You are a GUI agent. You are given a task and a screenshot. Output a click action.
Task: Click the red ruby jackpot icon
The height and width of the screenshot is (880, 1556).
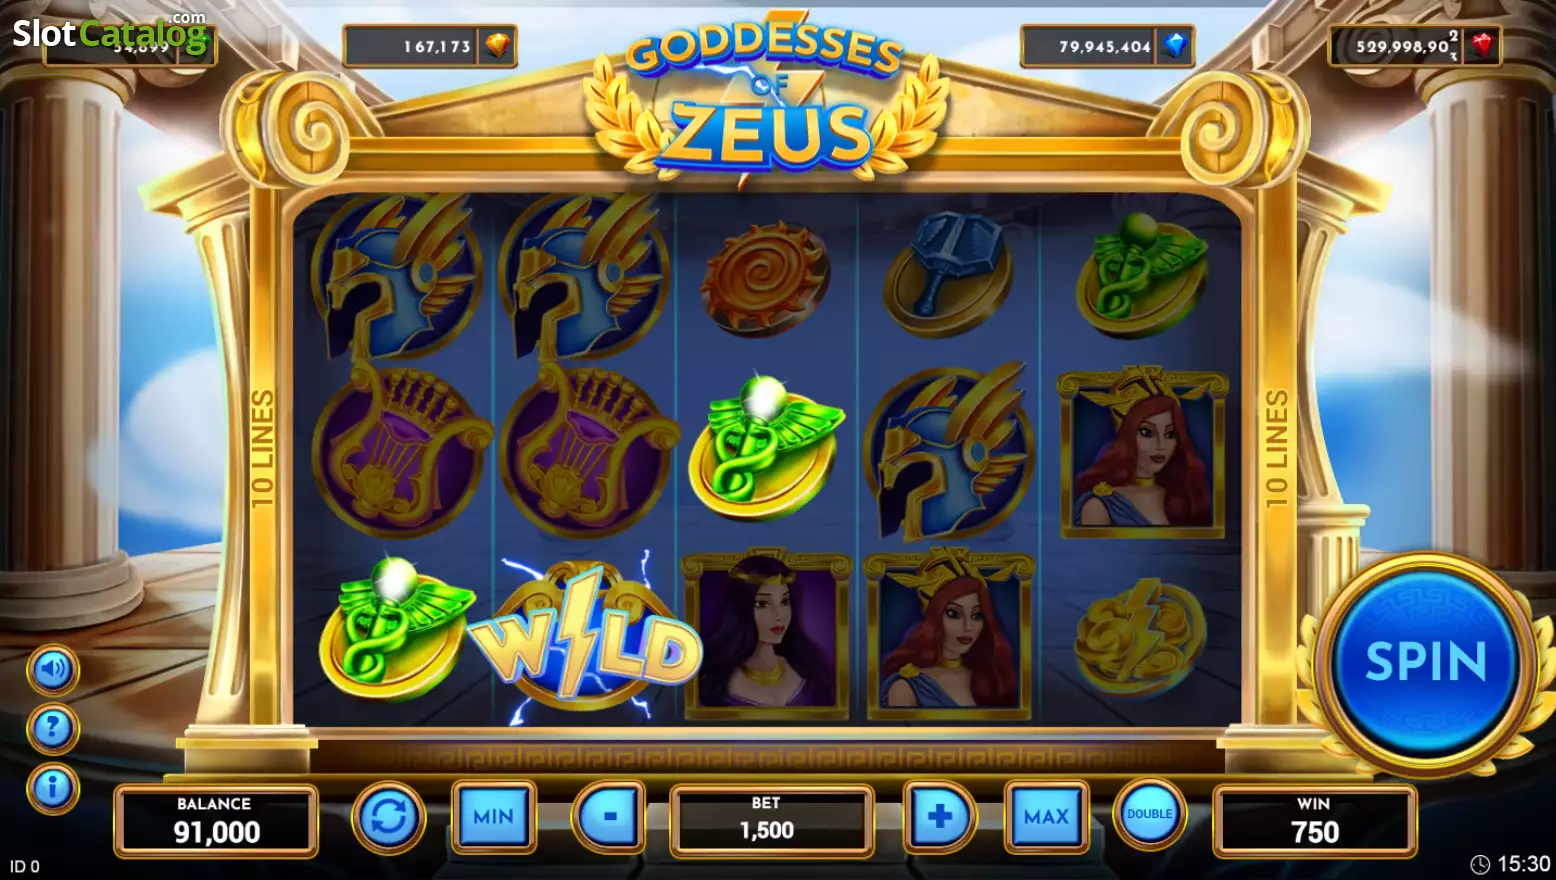click(1482, 45)
